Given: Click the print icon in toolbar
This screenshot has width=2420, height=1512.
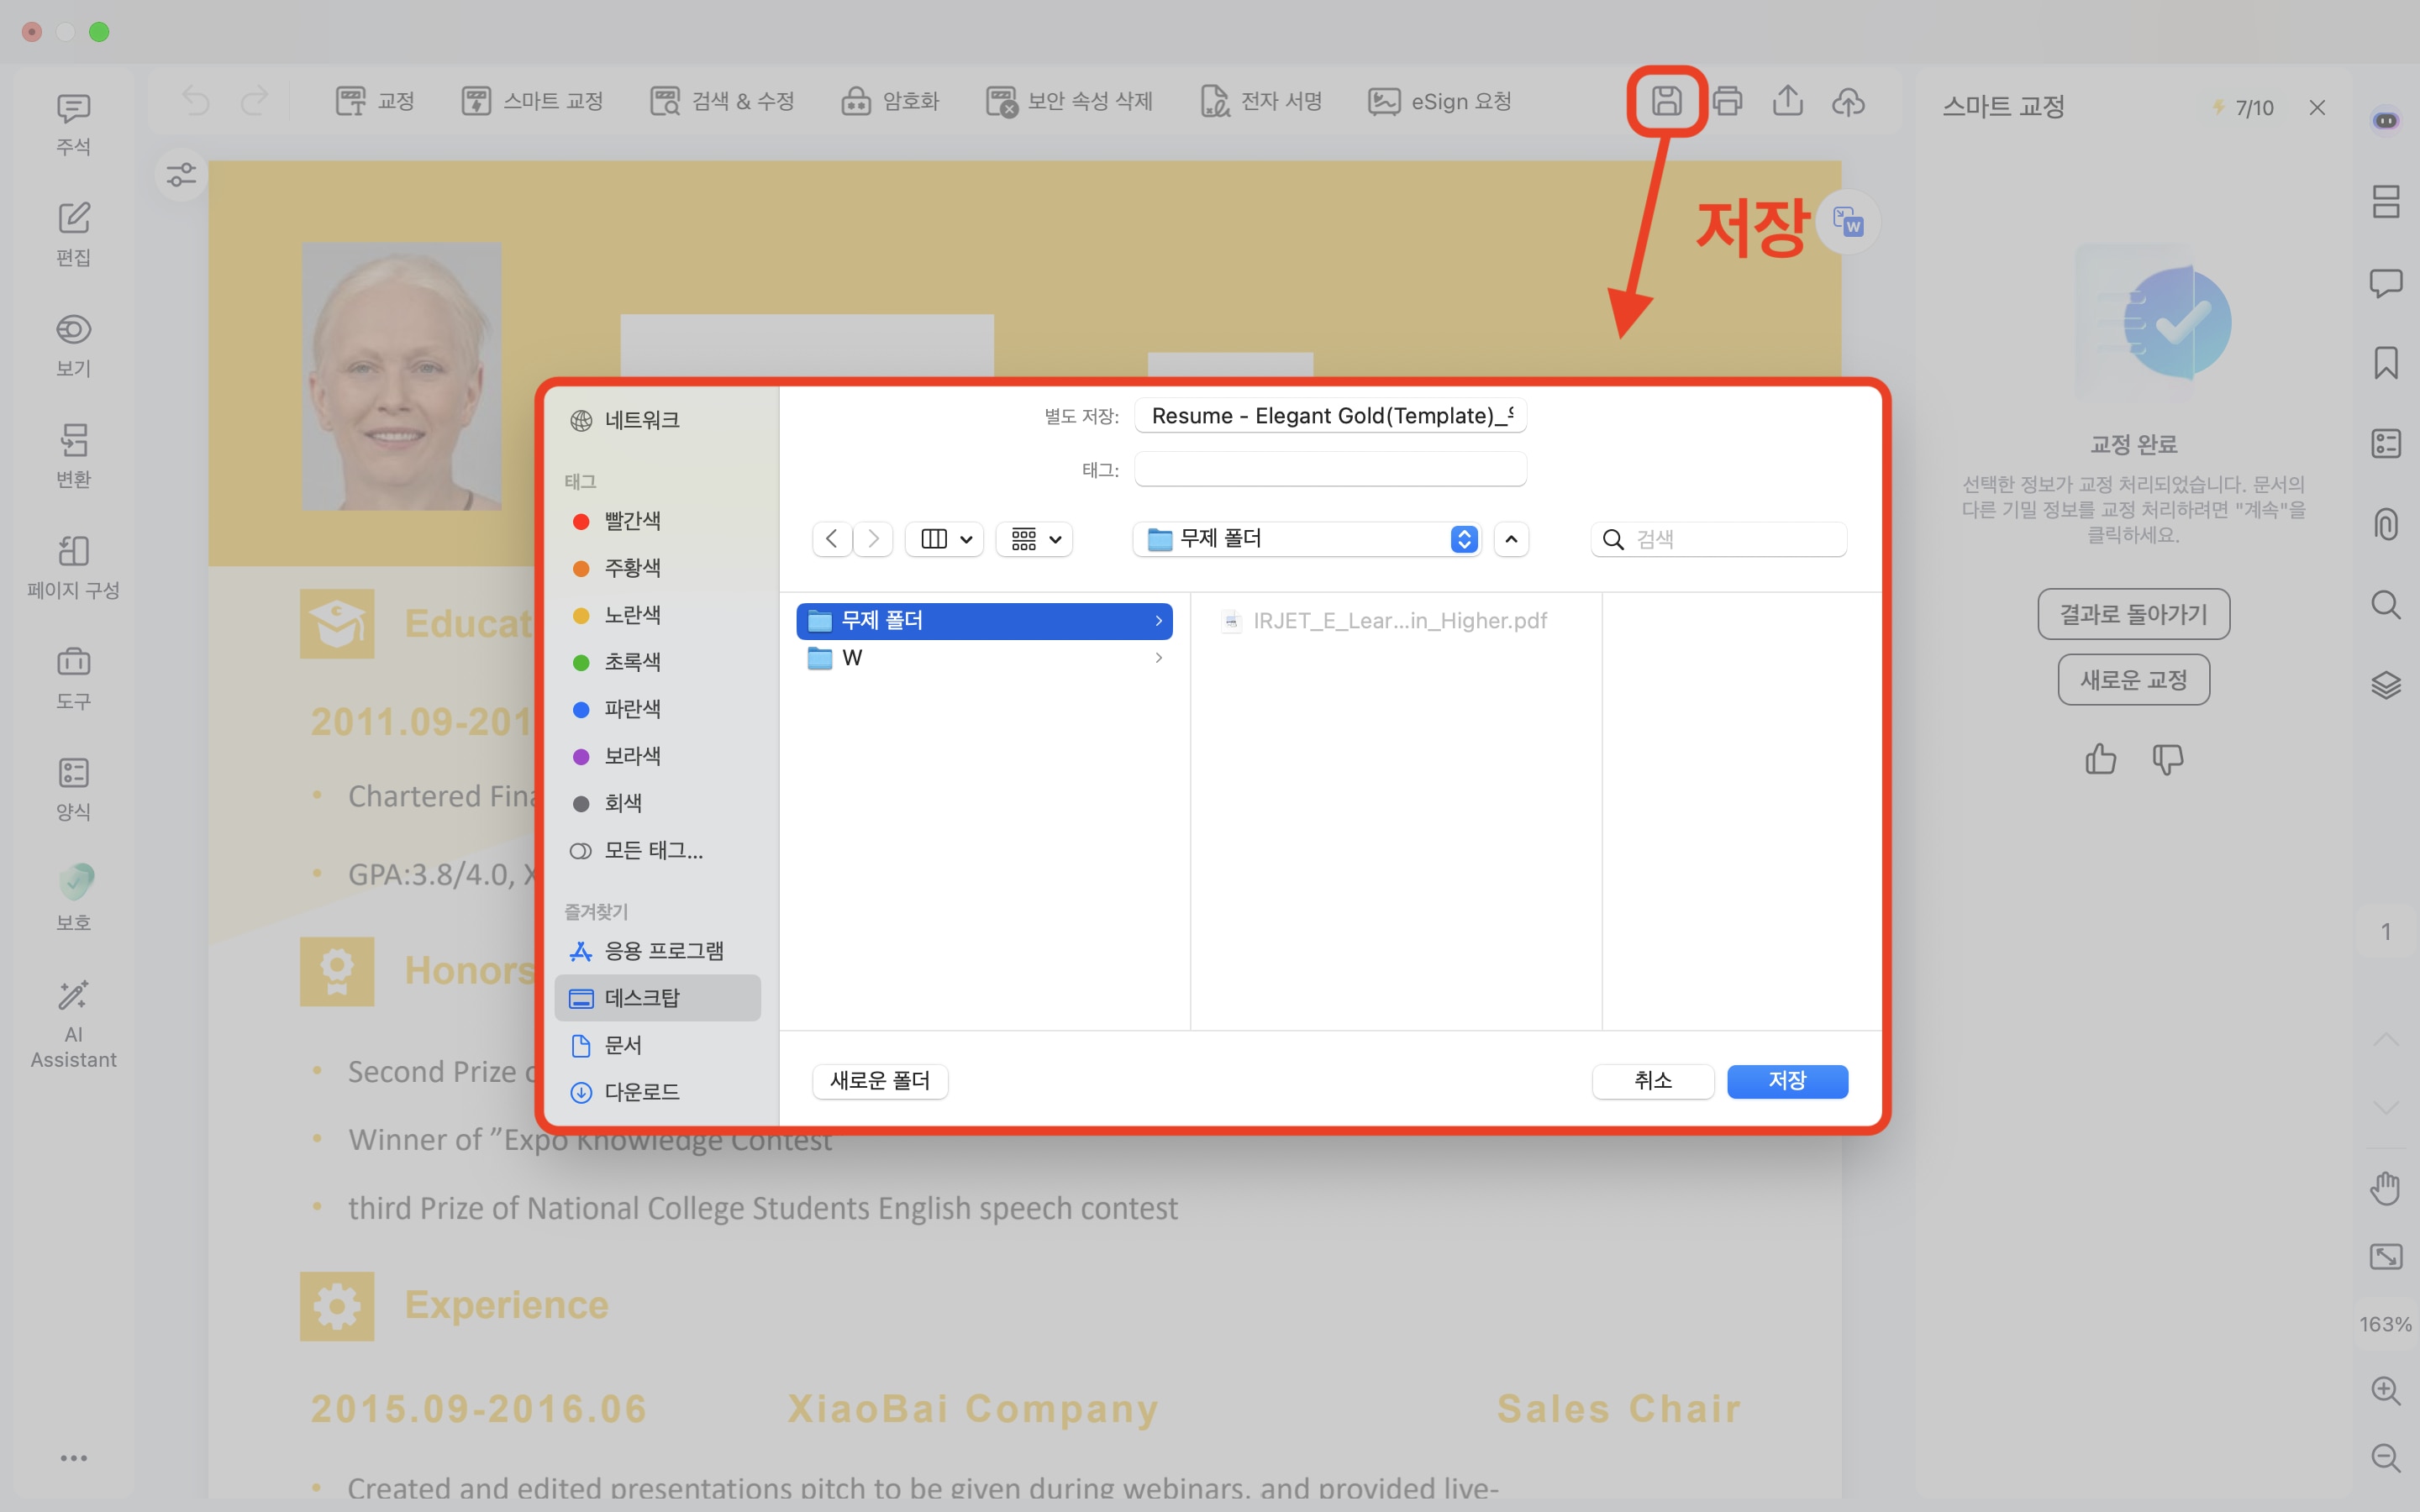Looking at the screenshot, I should (1727, 101).
